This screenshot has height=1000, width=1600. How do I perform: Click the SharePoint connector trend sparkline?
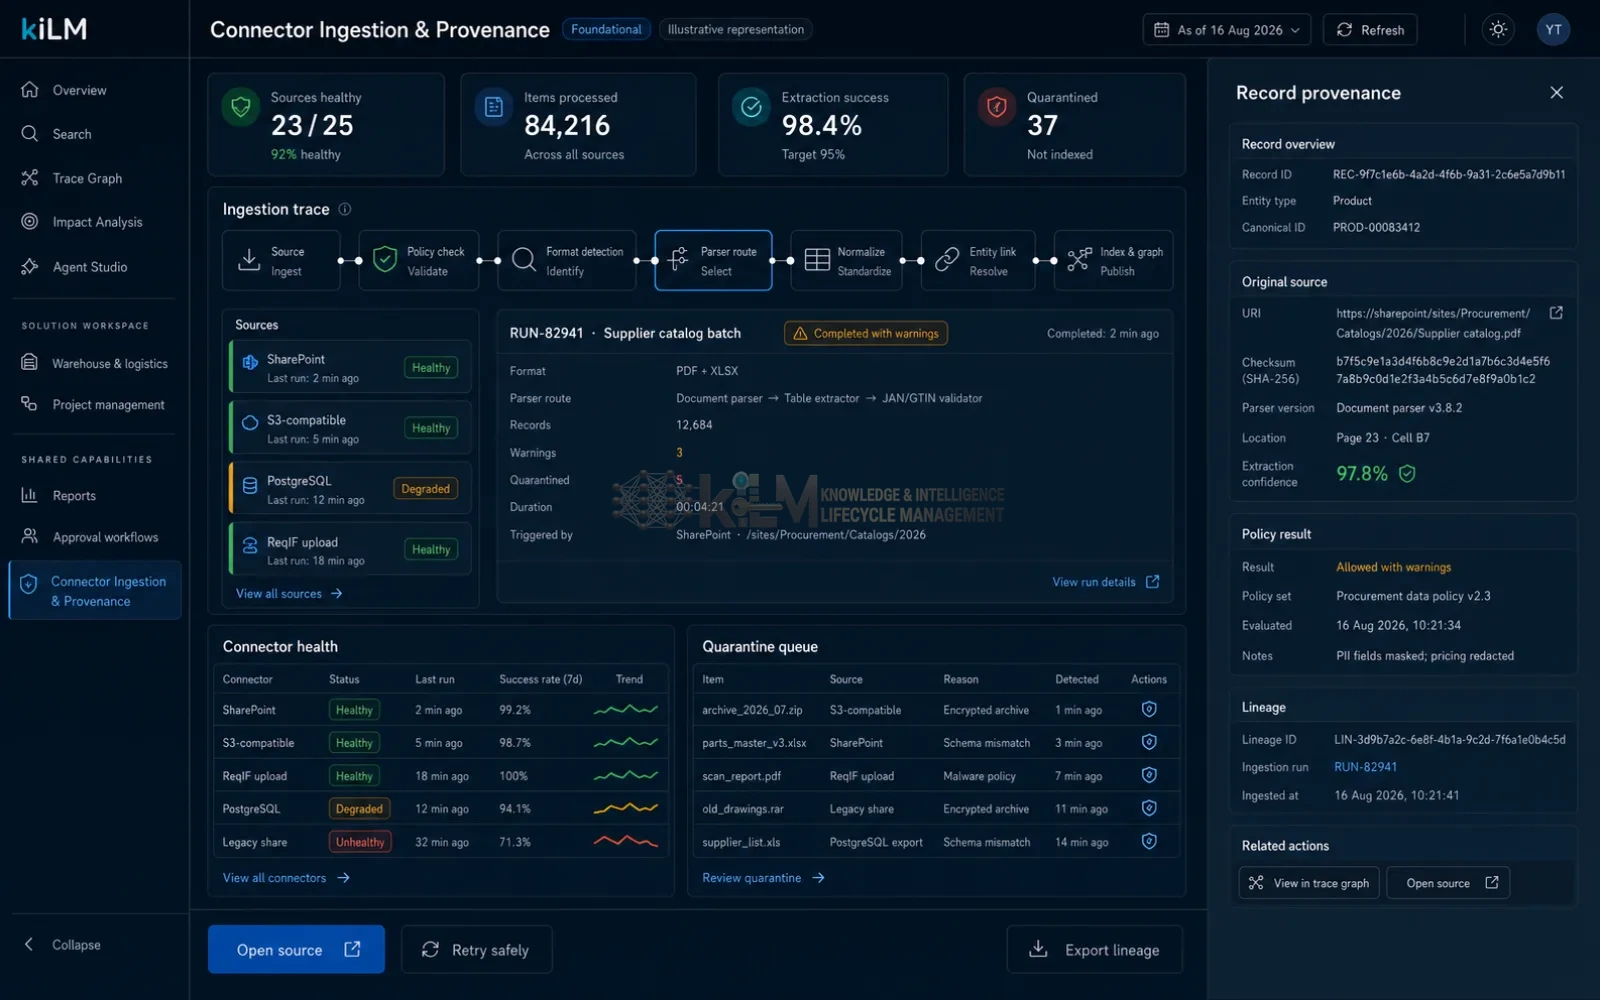(626, 710)
